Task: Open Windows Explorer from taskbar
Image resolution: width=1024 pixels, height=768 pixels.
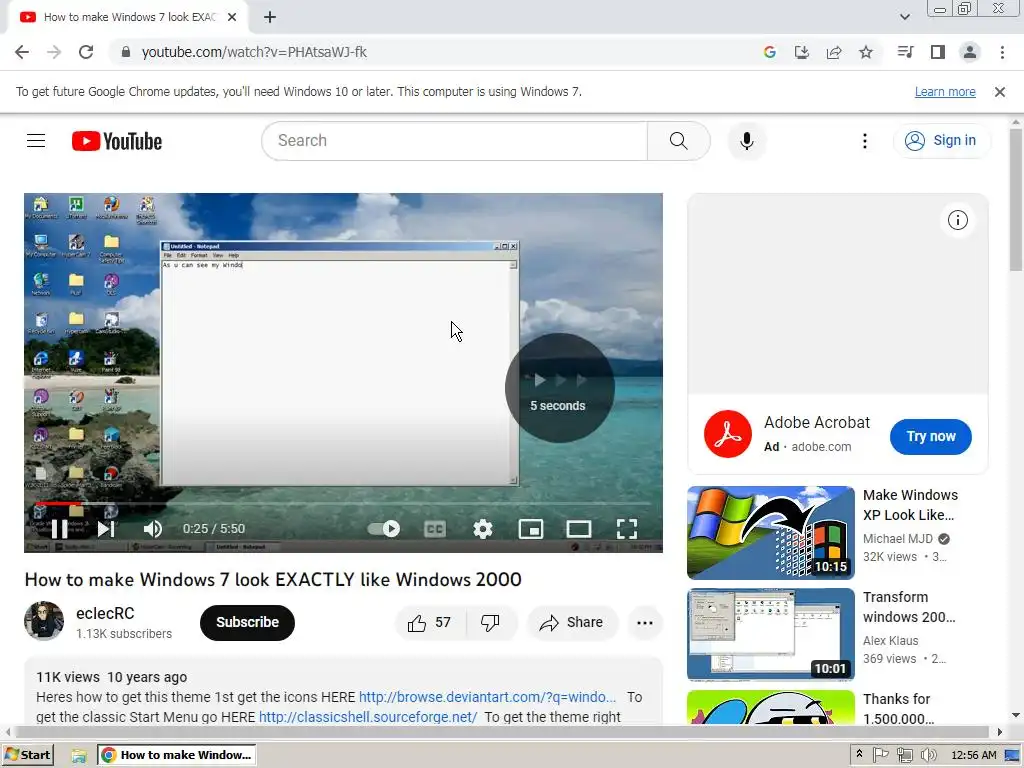Action: pyautogui.click(x=79, y=756)
